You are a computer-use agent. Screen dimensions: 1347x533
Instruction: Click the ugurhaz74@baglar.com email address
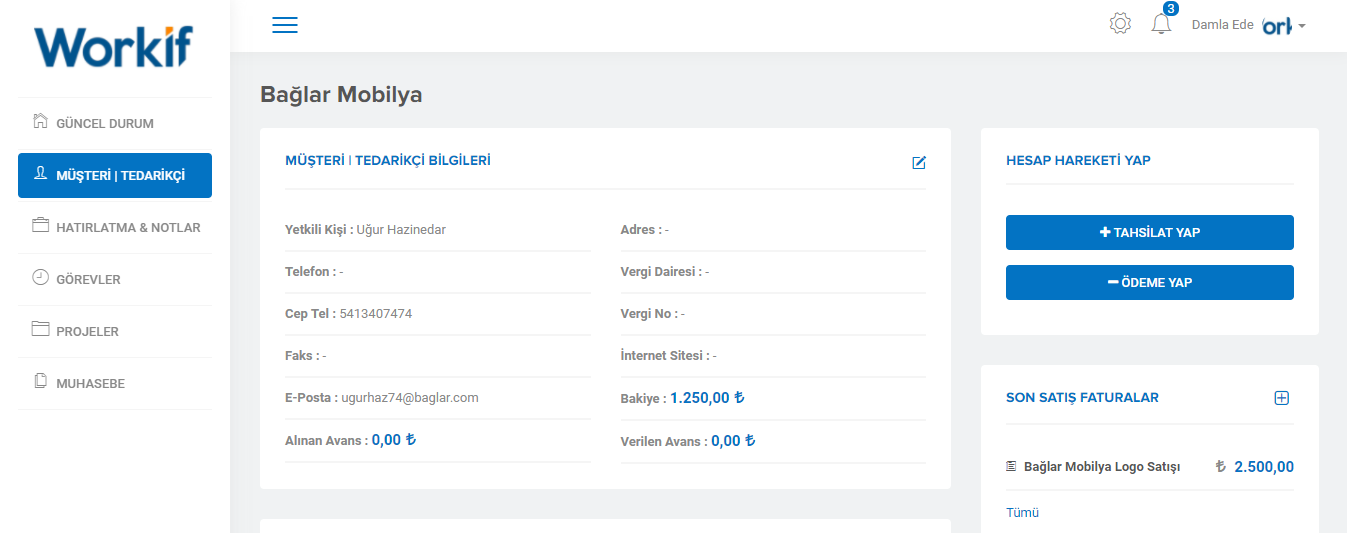tap(410, 397)
